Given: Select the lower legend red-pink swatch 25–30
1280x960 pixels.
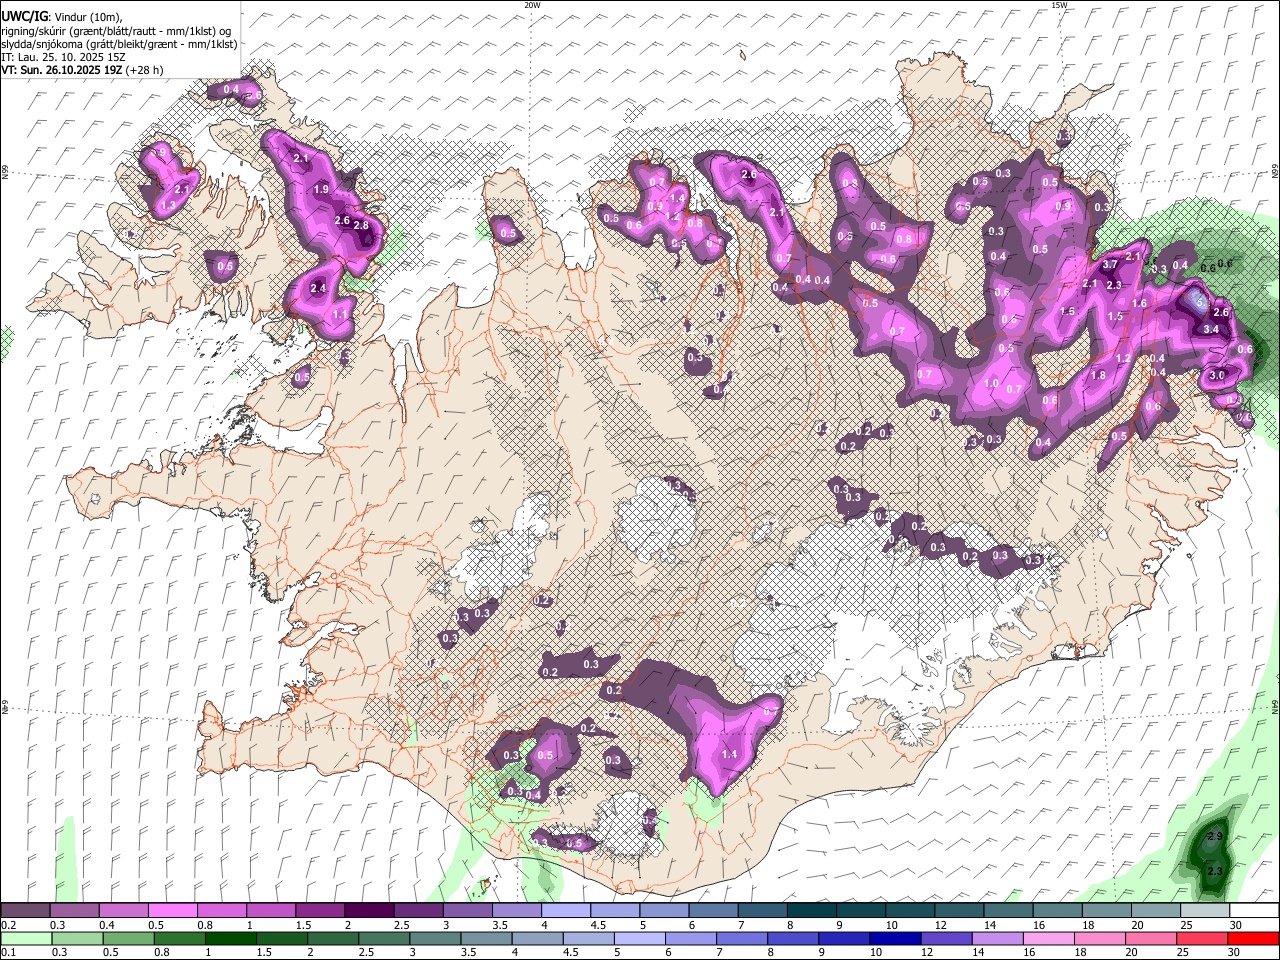Looking at the screenshot, I should coord(1201,939).
